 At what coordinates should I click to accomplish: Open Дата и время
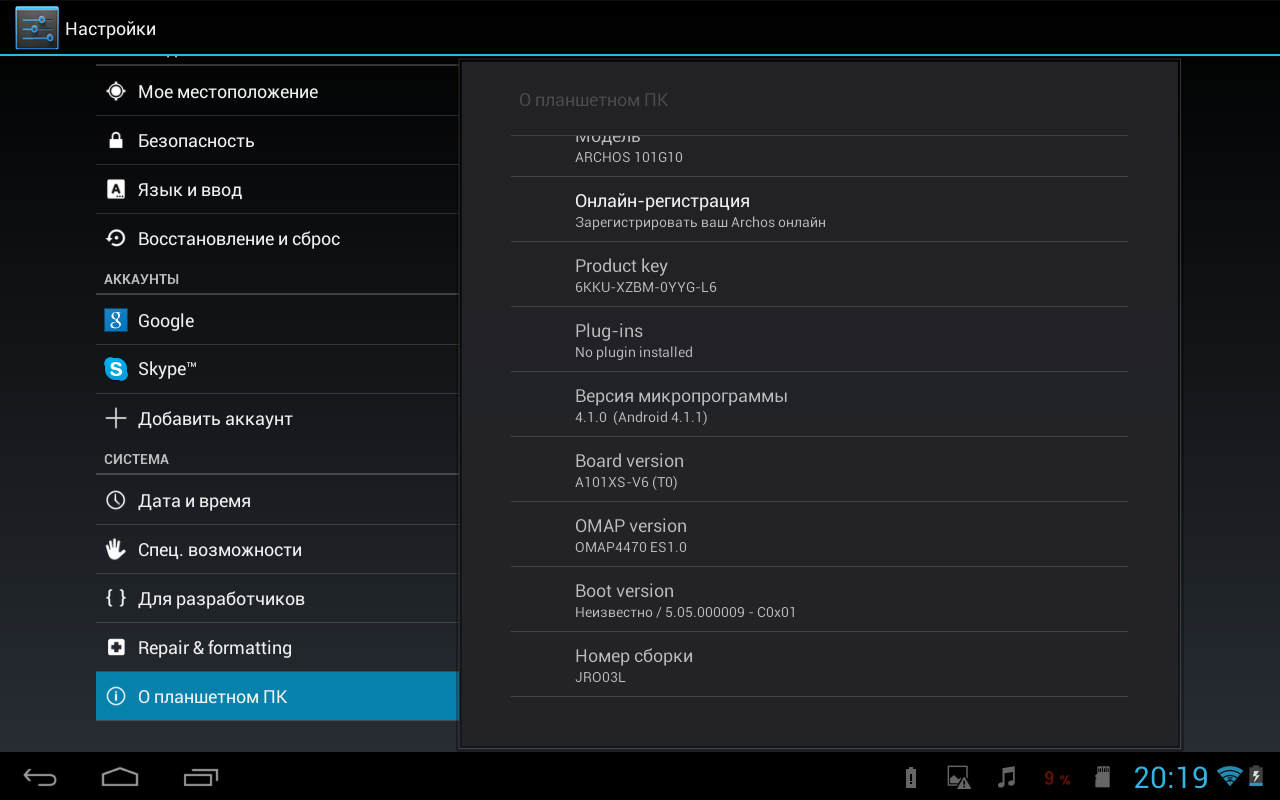click(277, 500)
